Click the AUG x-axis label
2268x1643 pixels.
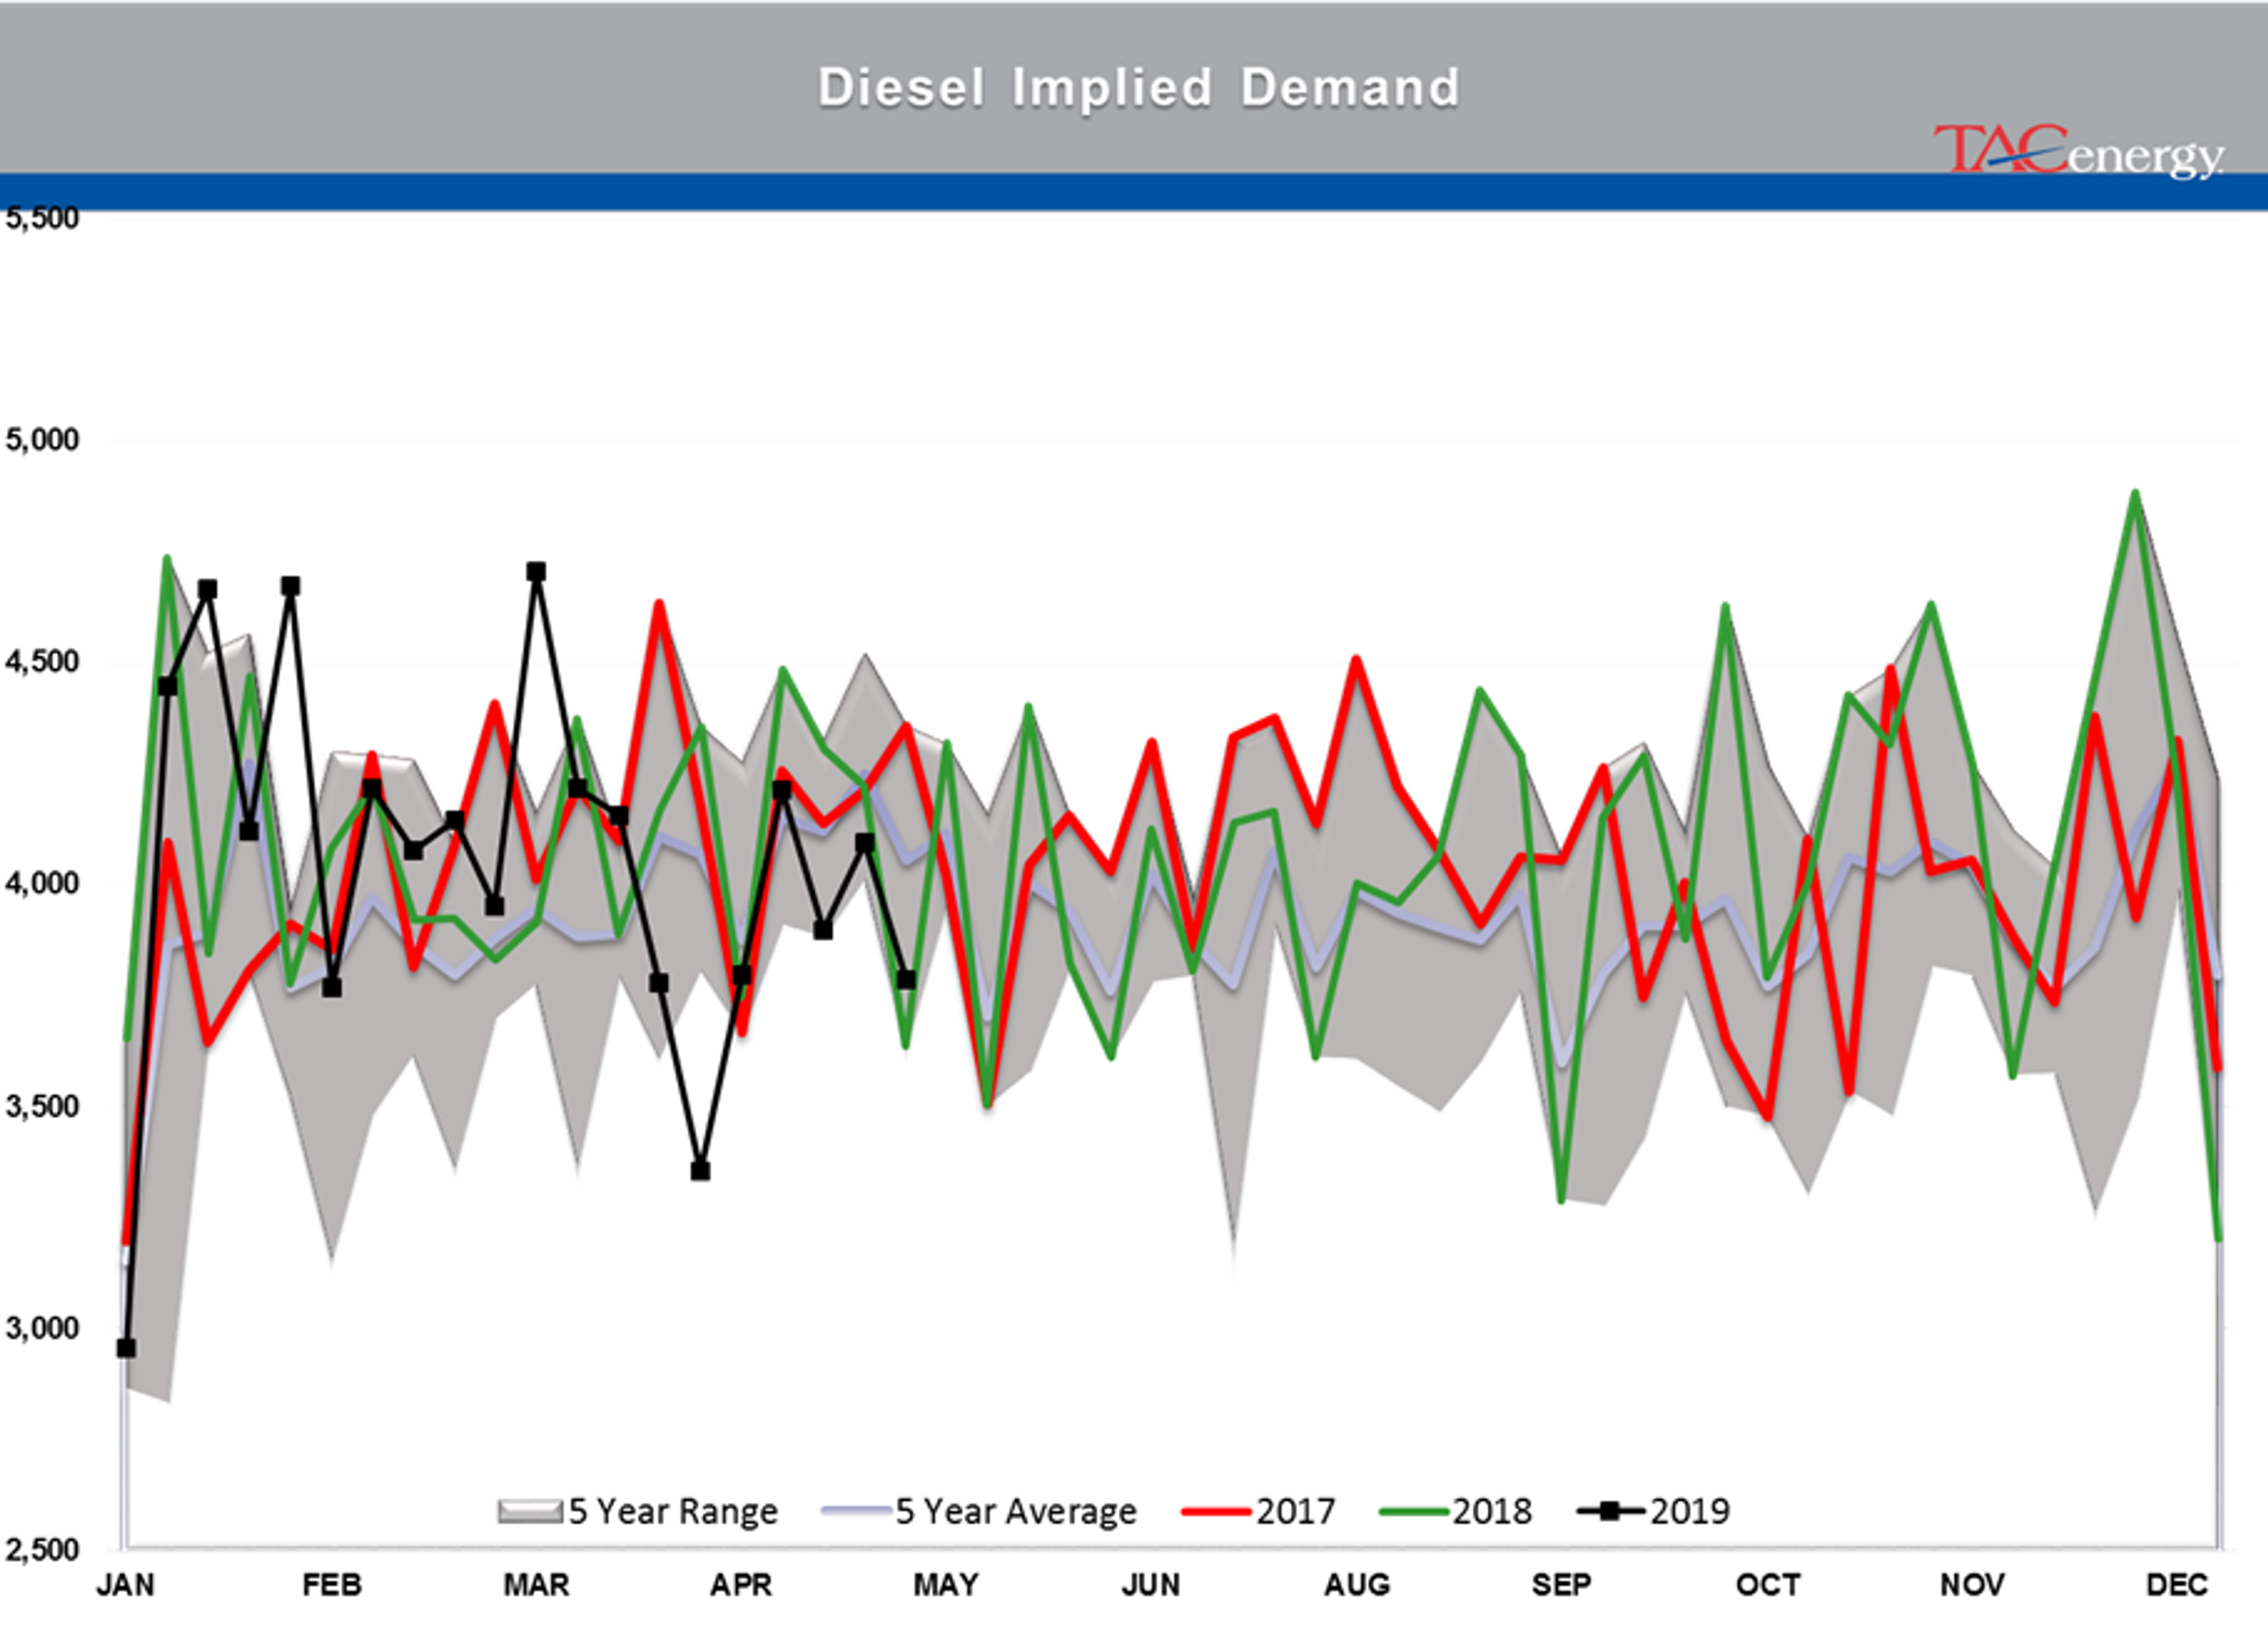click(x=1357, y=1585)
